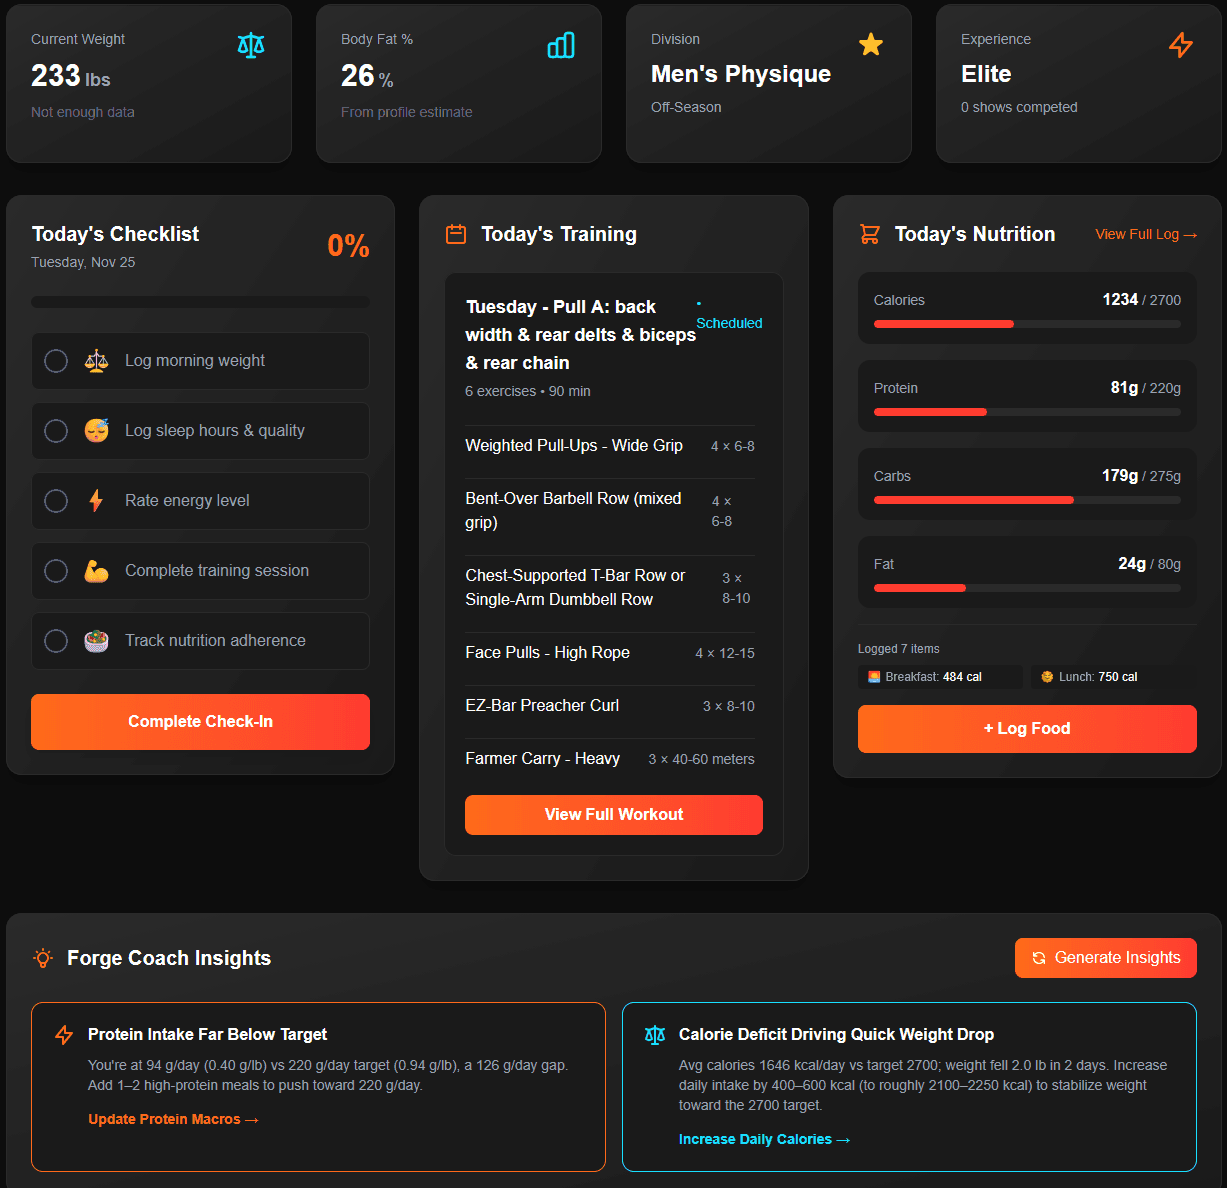Click the cart icon beside Today's Nutrition

coord(867,233)
